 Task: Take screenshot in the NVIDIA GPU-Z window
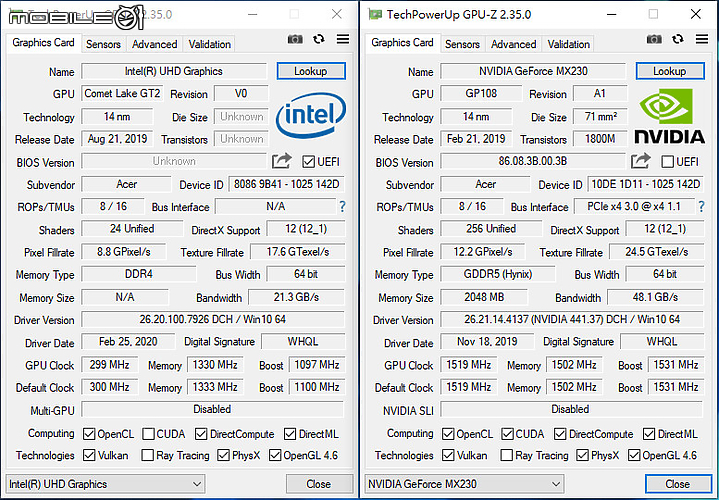coord(654,39)
